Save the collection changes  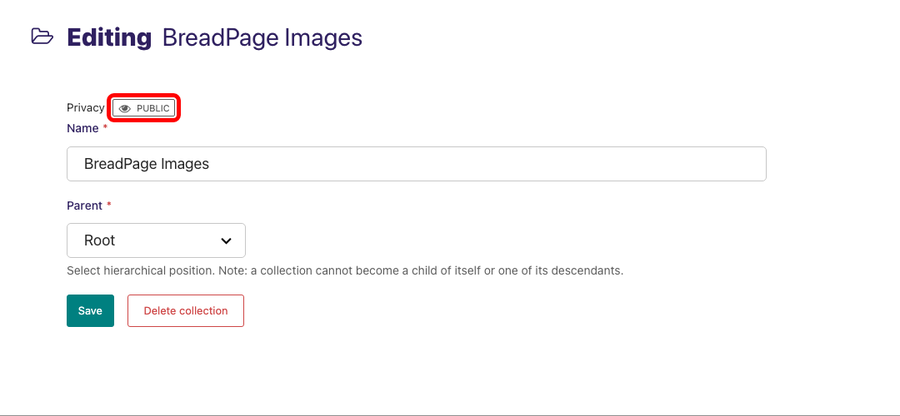(90, 310)
